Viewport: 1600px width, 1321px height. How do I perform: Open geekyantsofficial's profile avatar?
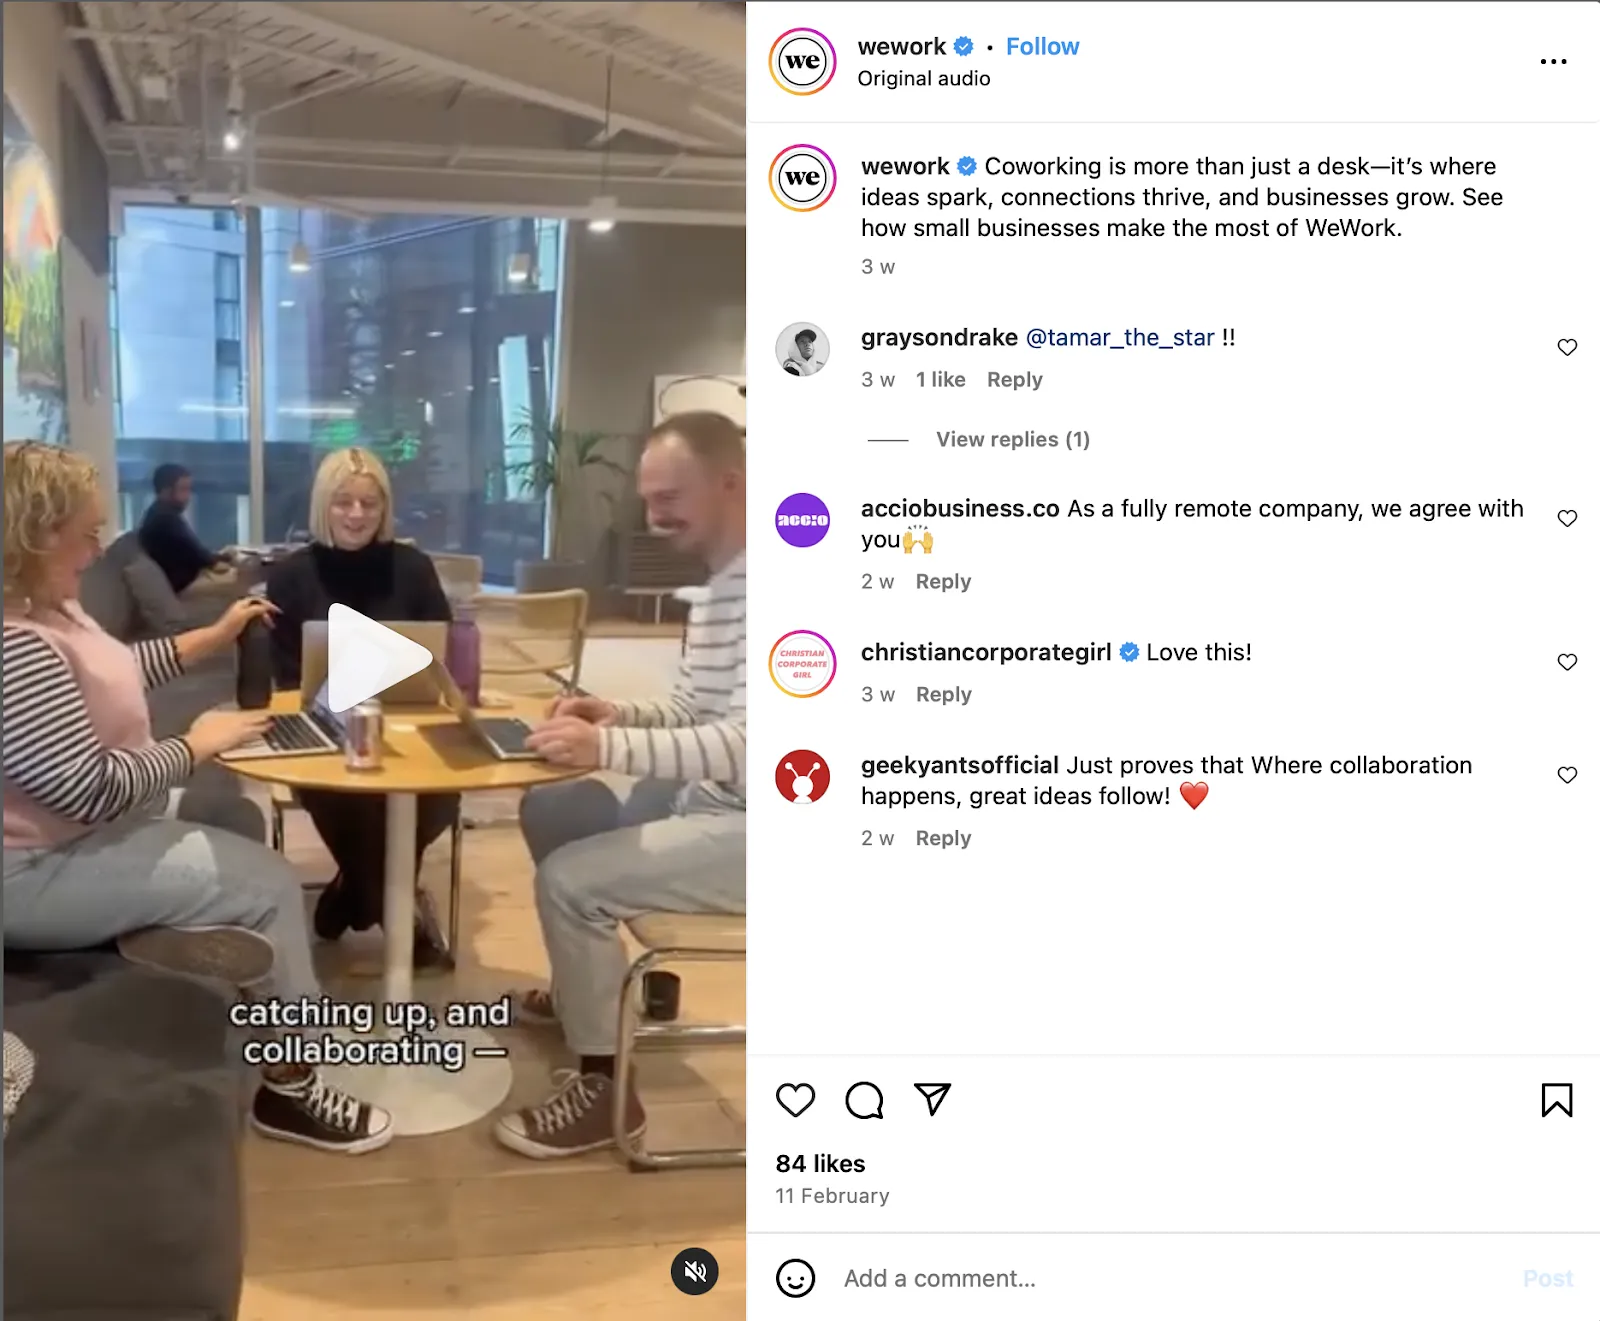[802, 777]
